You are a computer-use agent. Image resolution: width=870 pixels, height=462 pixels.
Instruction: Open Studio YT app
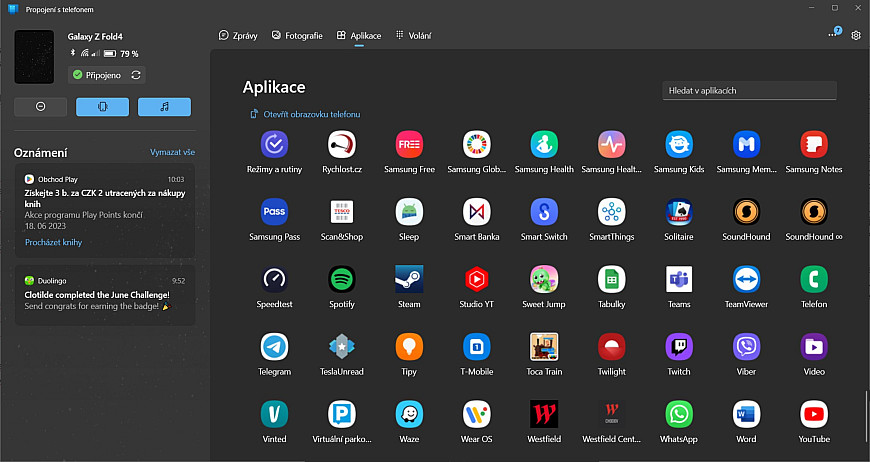coord(477,280)
